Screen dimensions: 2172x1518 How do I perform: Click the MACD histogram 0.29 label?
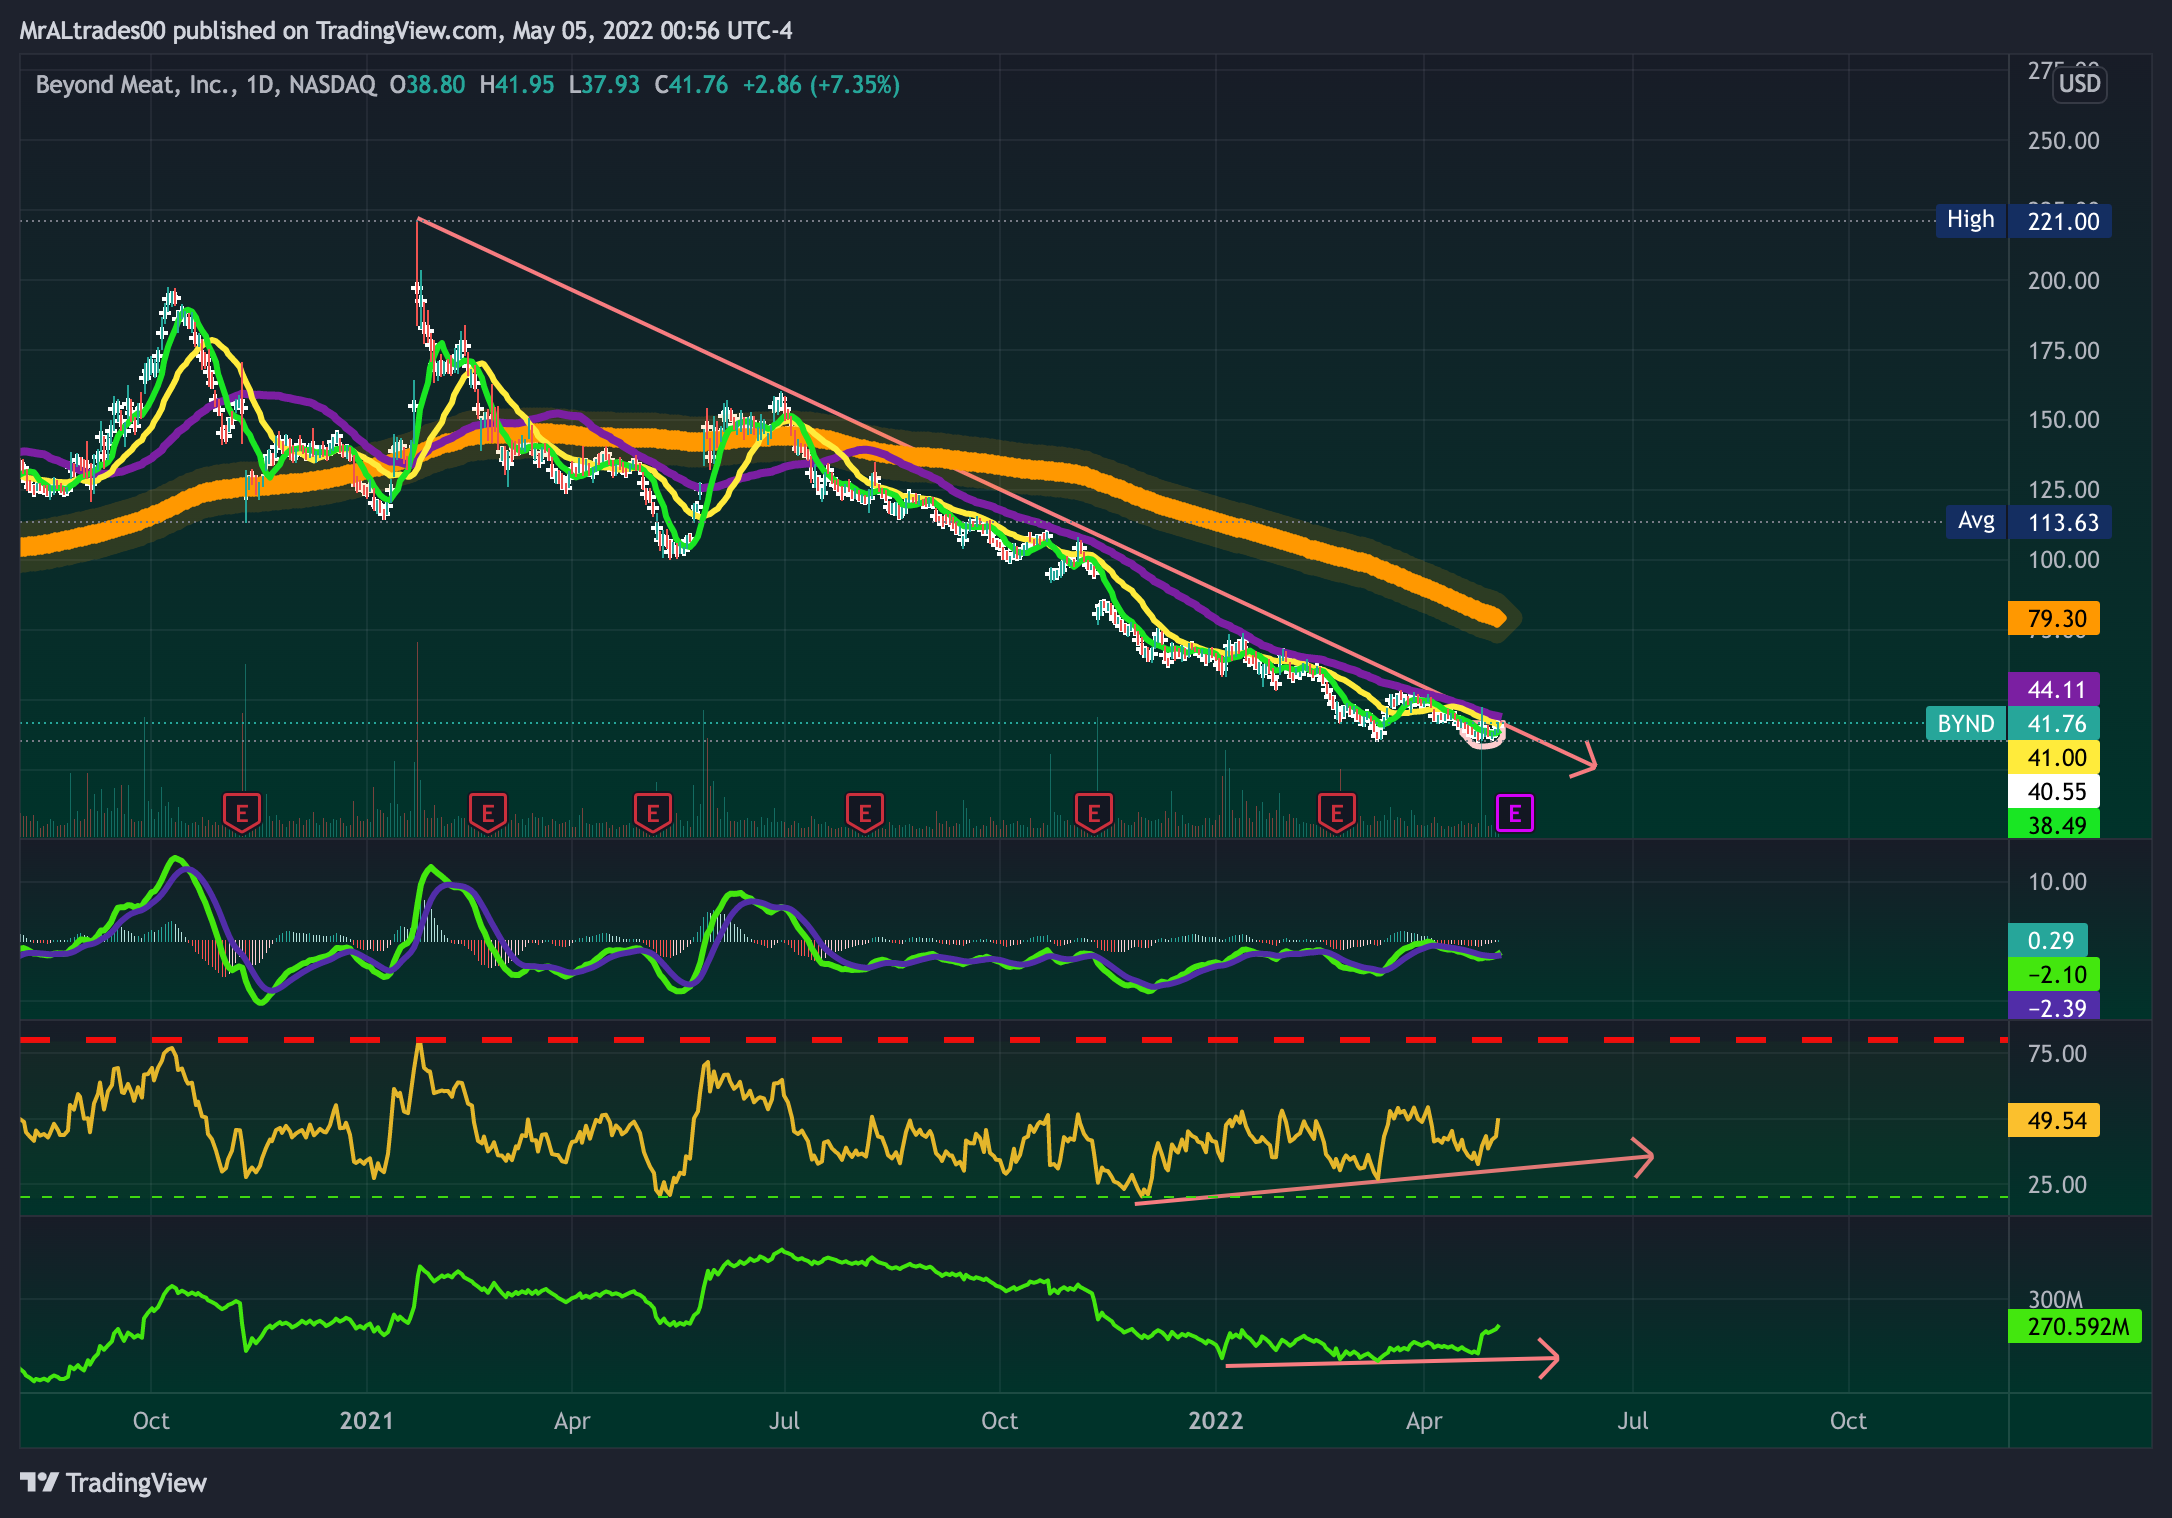click(x=2048, y=940)
